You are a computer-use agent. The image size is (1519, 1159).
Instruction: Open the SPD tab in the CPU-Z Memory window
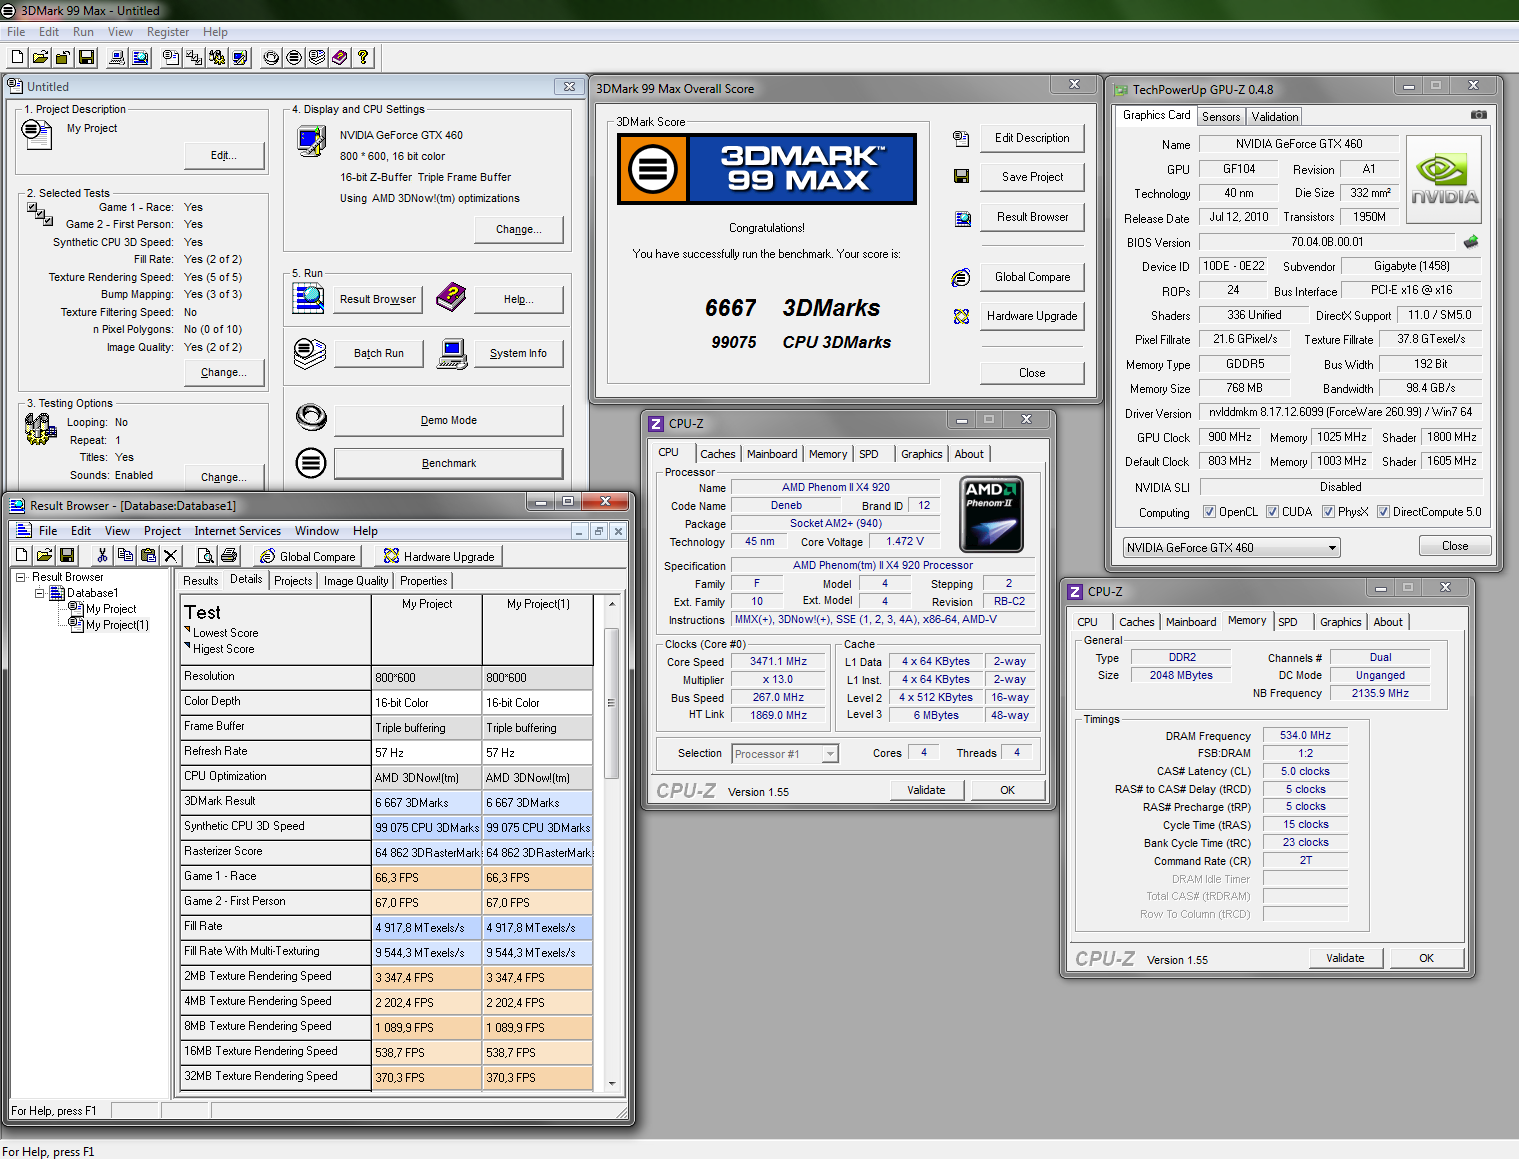[x=1288, y=622]
